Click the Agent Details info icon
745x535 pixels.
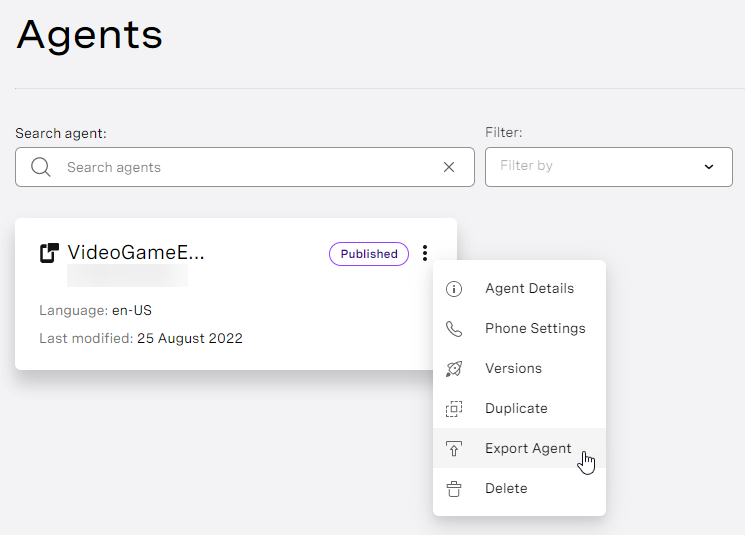454,289
